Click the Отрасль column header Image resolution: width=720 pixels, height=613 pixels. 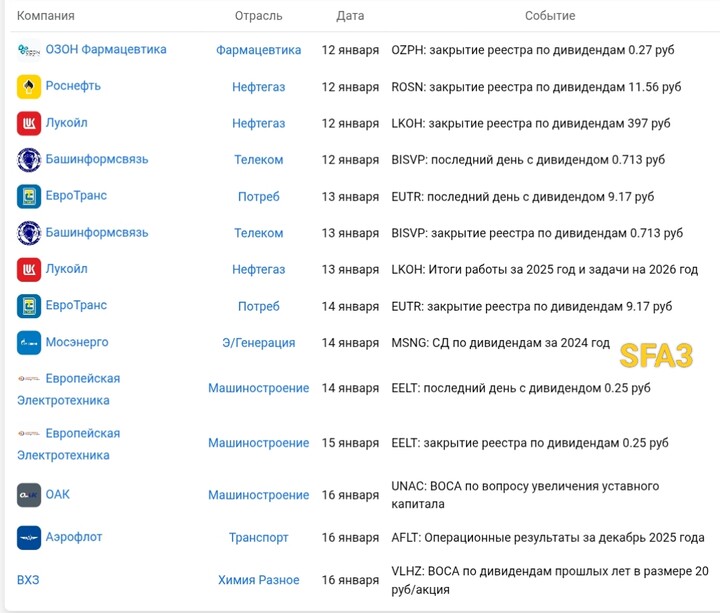[x=258, y=16]
